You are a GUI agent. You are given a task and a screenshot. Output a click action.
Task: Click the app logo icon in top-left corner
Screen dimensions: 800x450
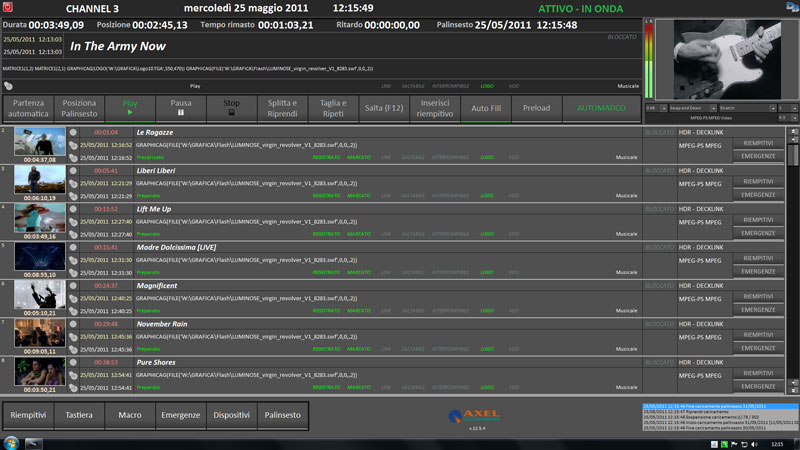coord(8,8)
